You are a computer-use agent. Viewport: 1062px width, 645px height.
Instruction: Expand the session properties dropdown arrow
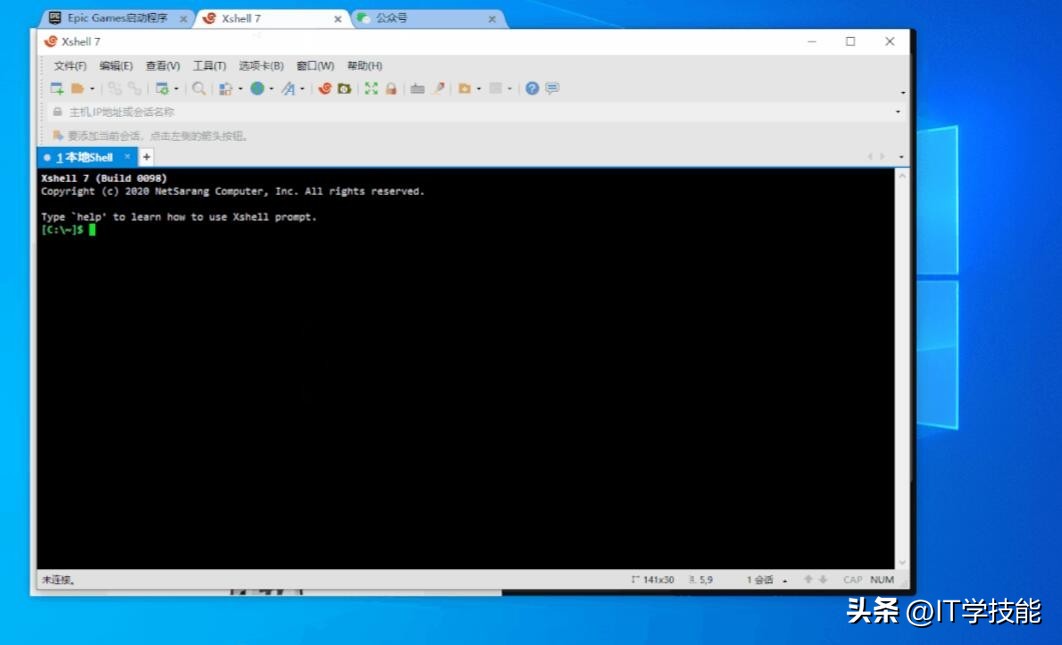(176, 89)
